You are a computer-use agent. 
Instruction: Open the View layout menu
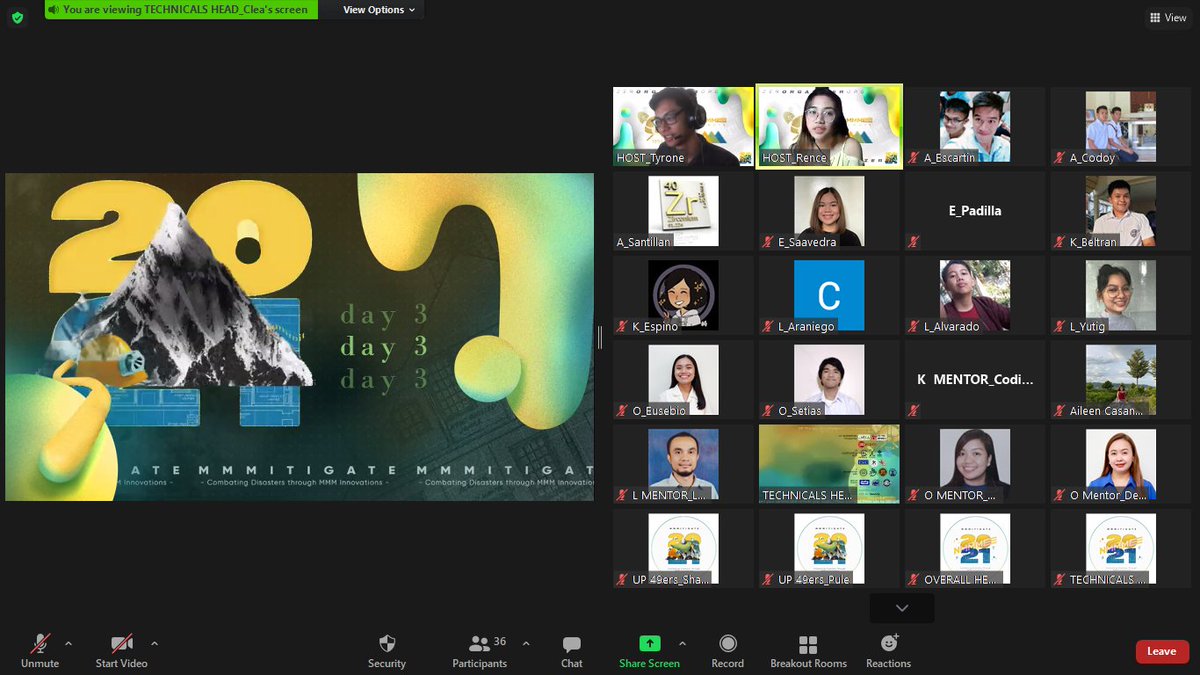pyautogui.click(x=1168, y=17)
